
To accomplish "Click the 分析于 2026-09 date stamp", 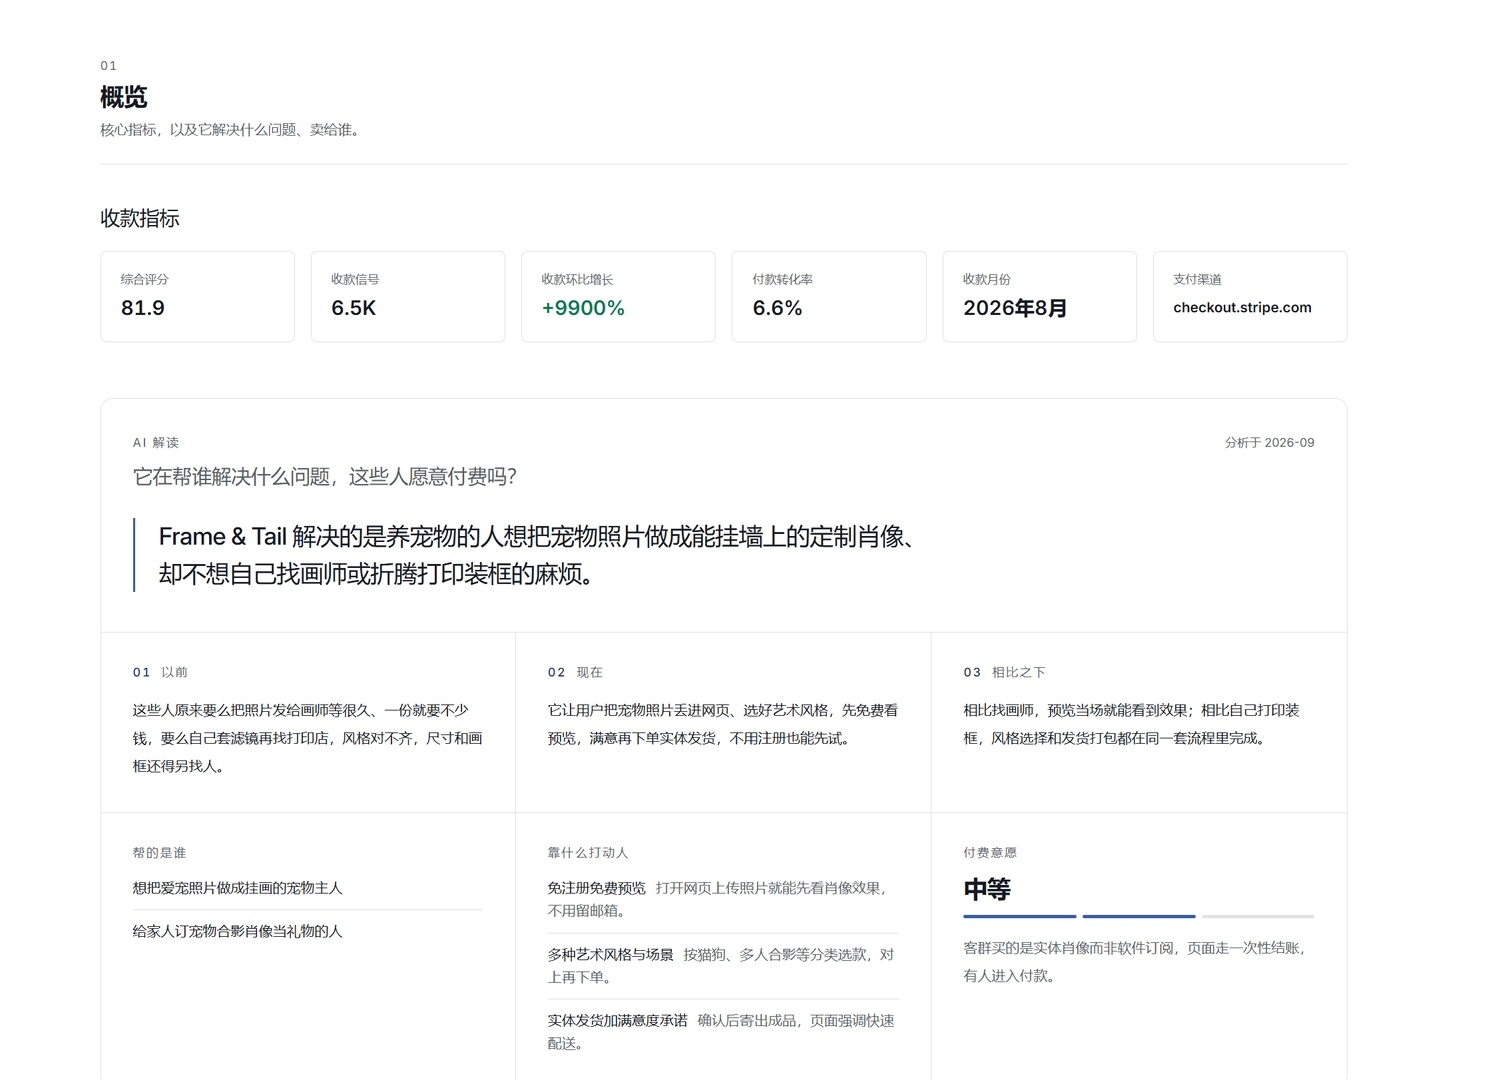I will [1269, 442].
